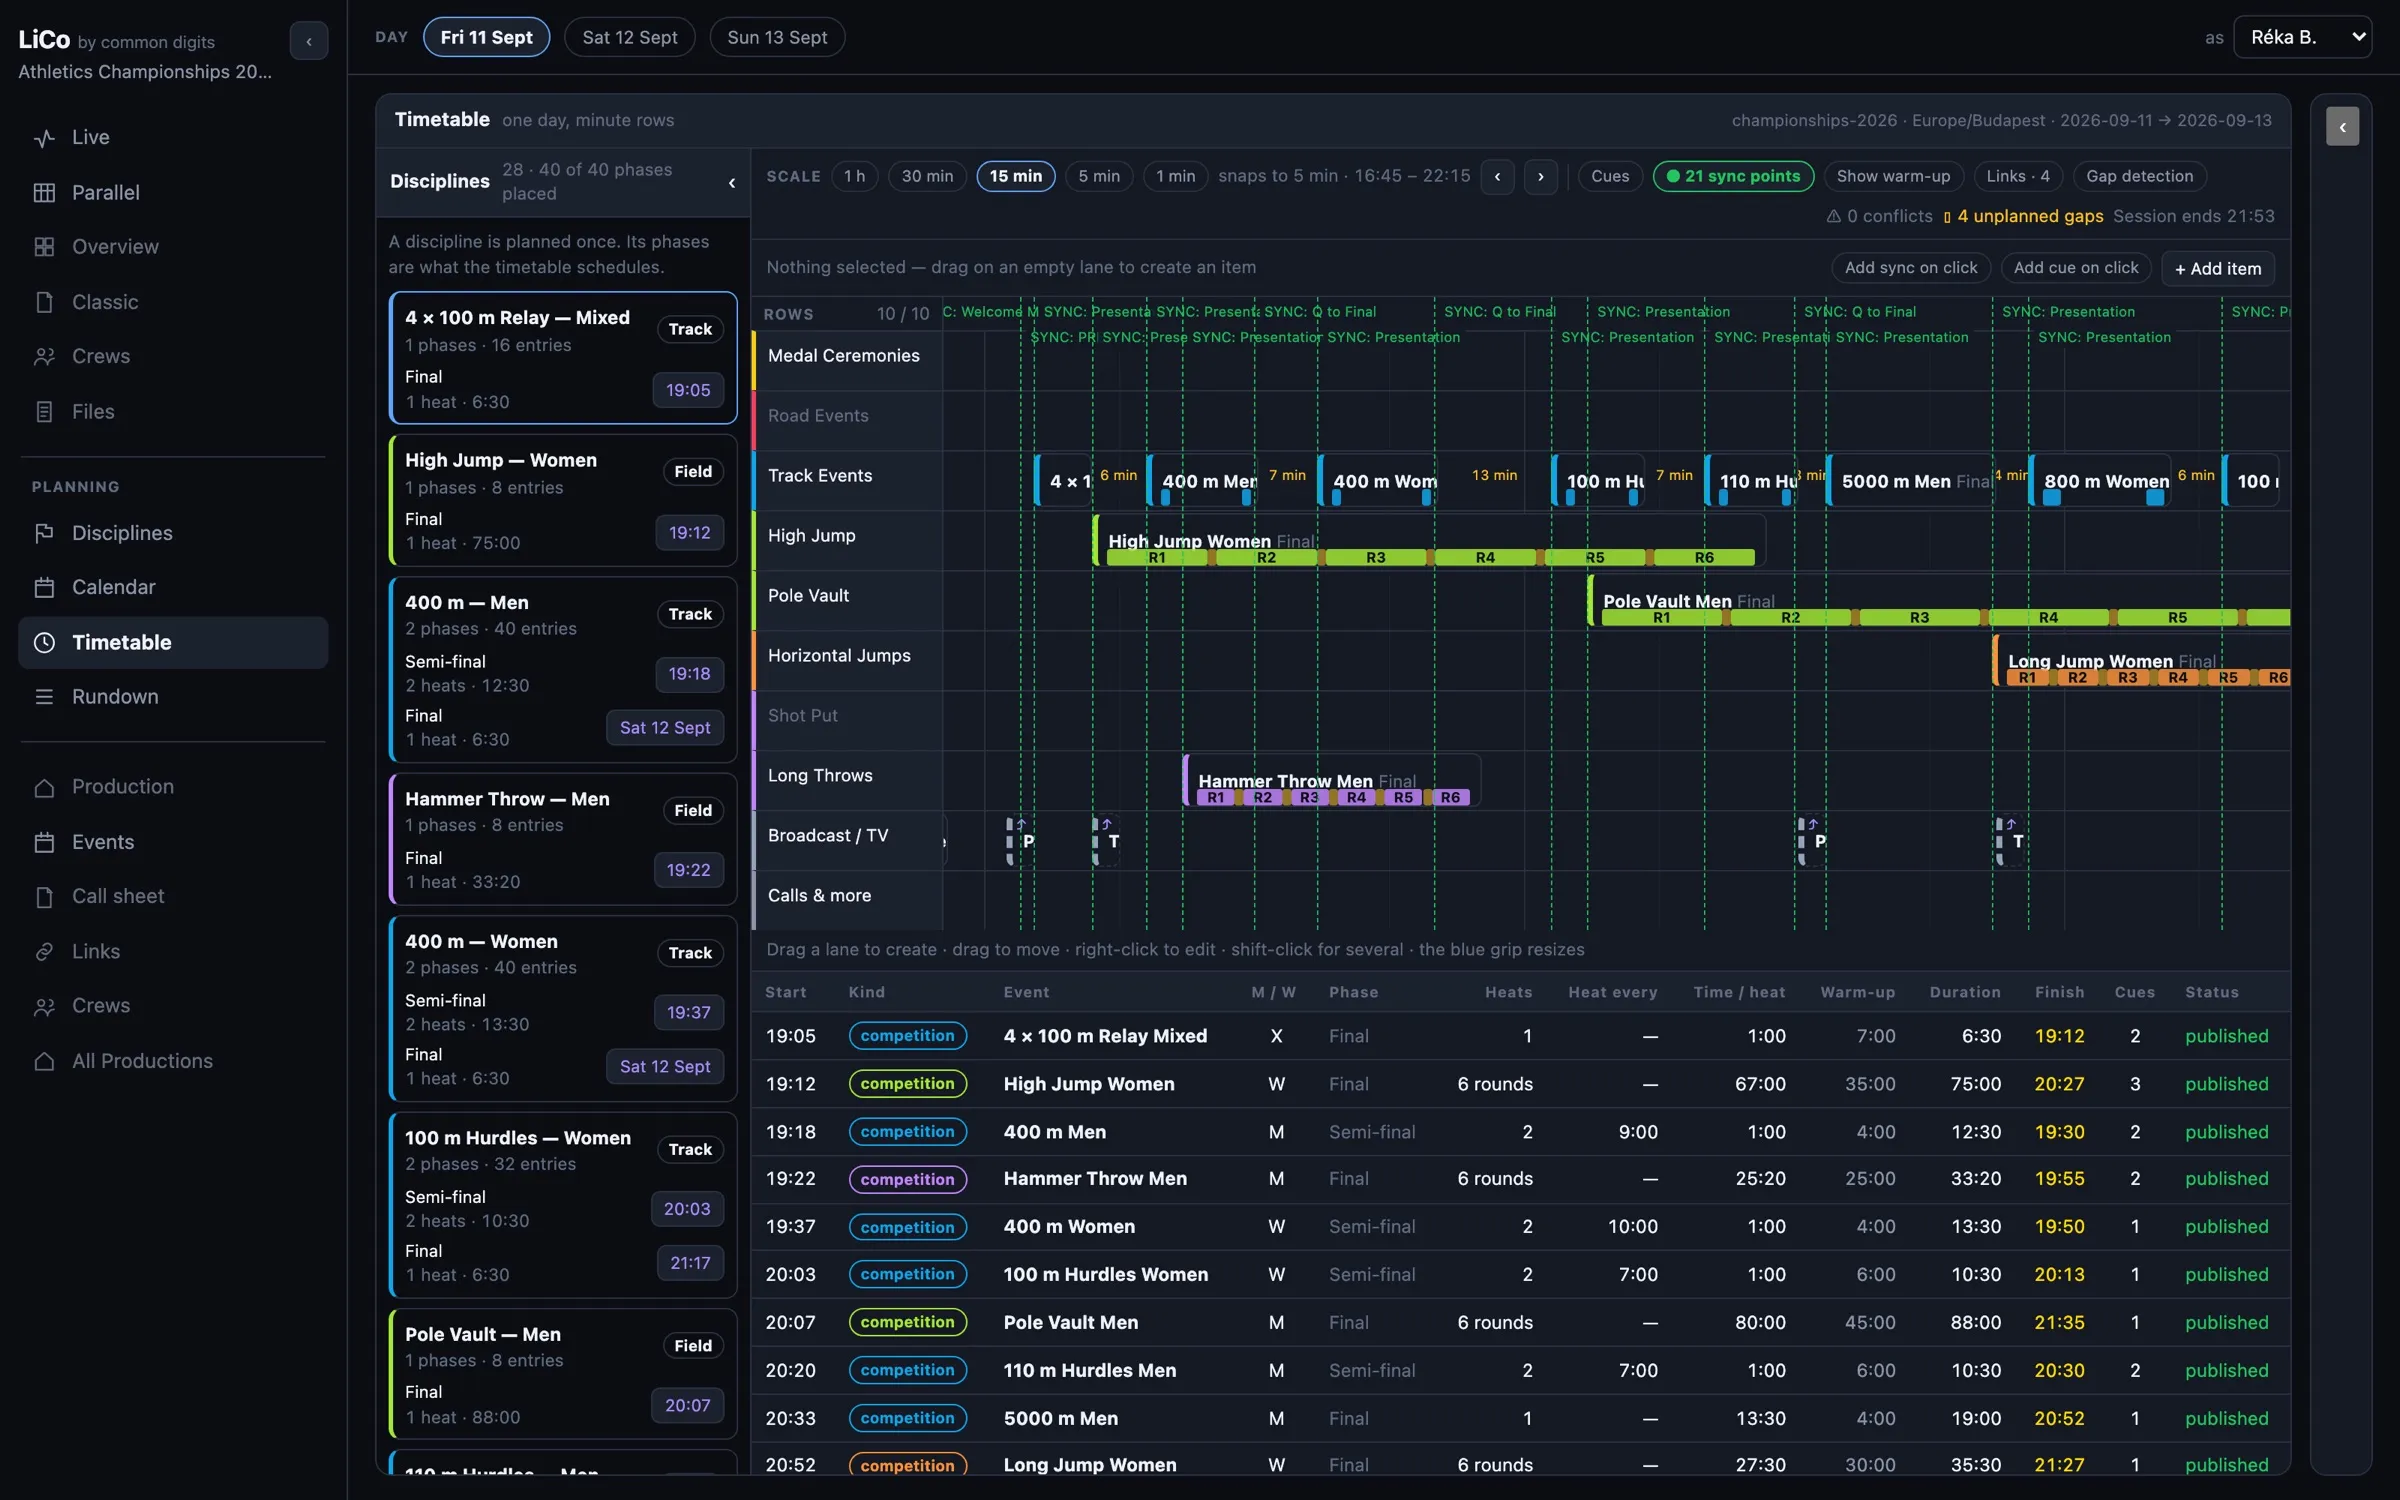Click Sat 12 Sept badge on 400 m Men card
Viewport: 2400px width, 1500px height.
point(665,728)
